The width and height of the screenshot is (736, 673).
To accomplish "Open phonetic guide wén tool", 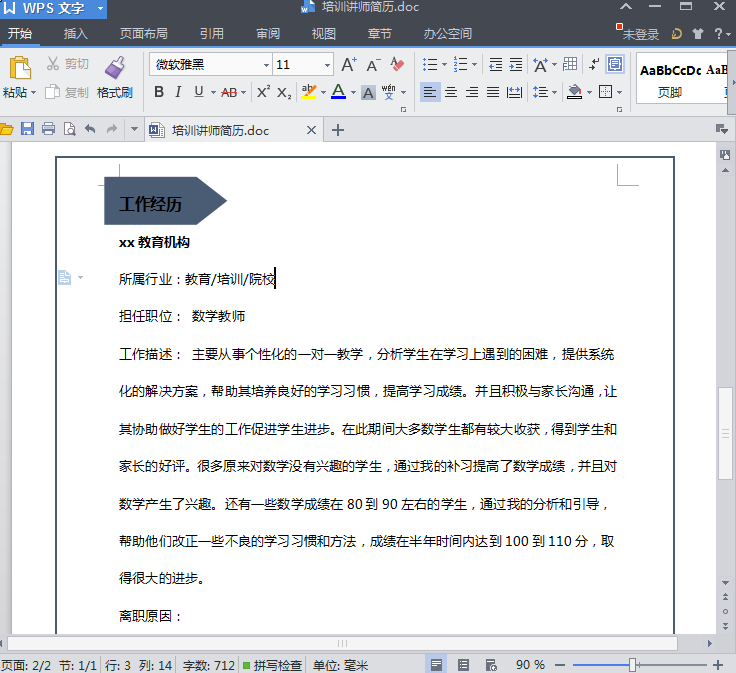I will pyautogui.click(x=389, y=92).
